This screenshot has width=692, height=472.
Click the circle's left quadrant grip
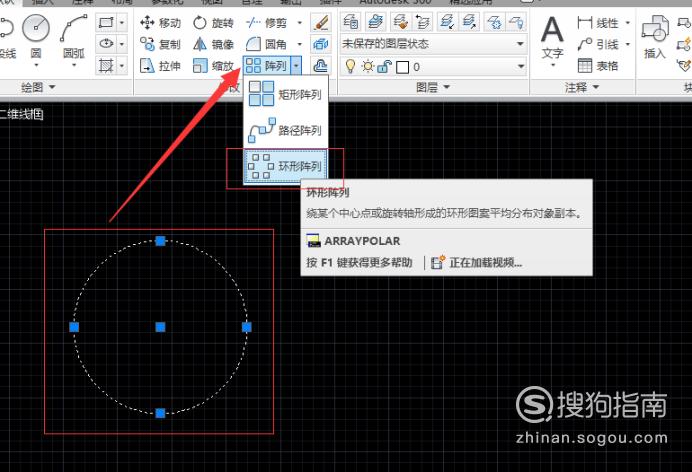click(x=74, y=327)
